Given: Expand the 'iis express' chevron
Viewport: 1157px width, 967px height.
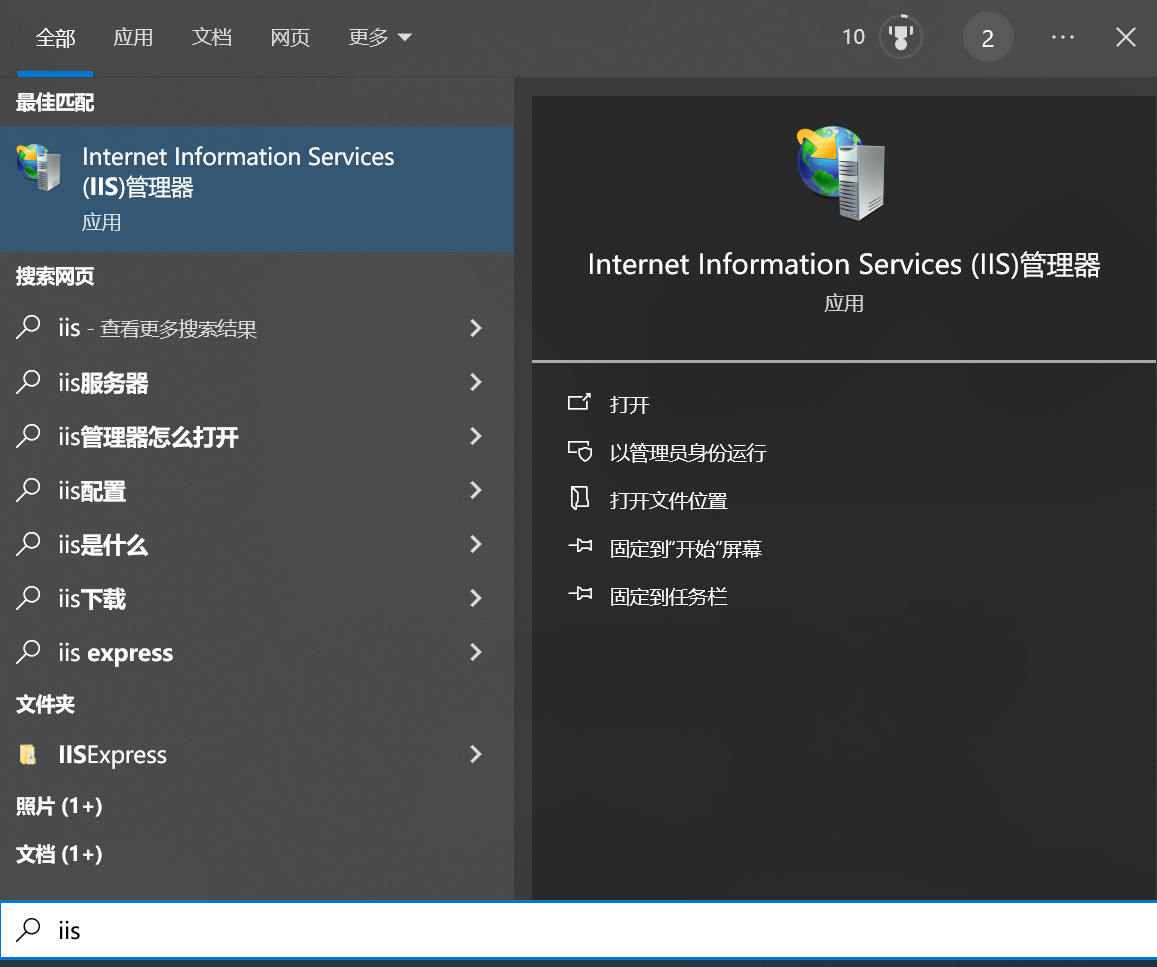Looking at the screenshot, I should [476, 652].
